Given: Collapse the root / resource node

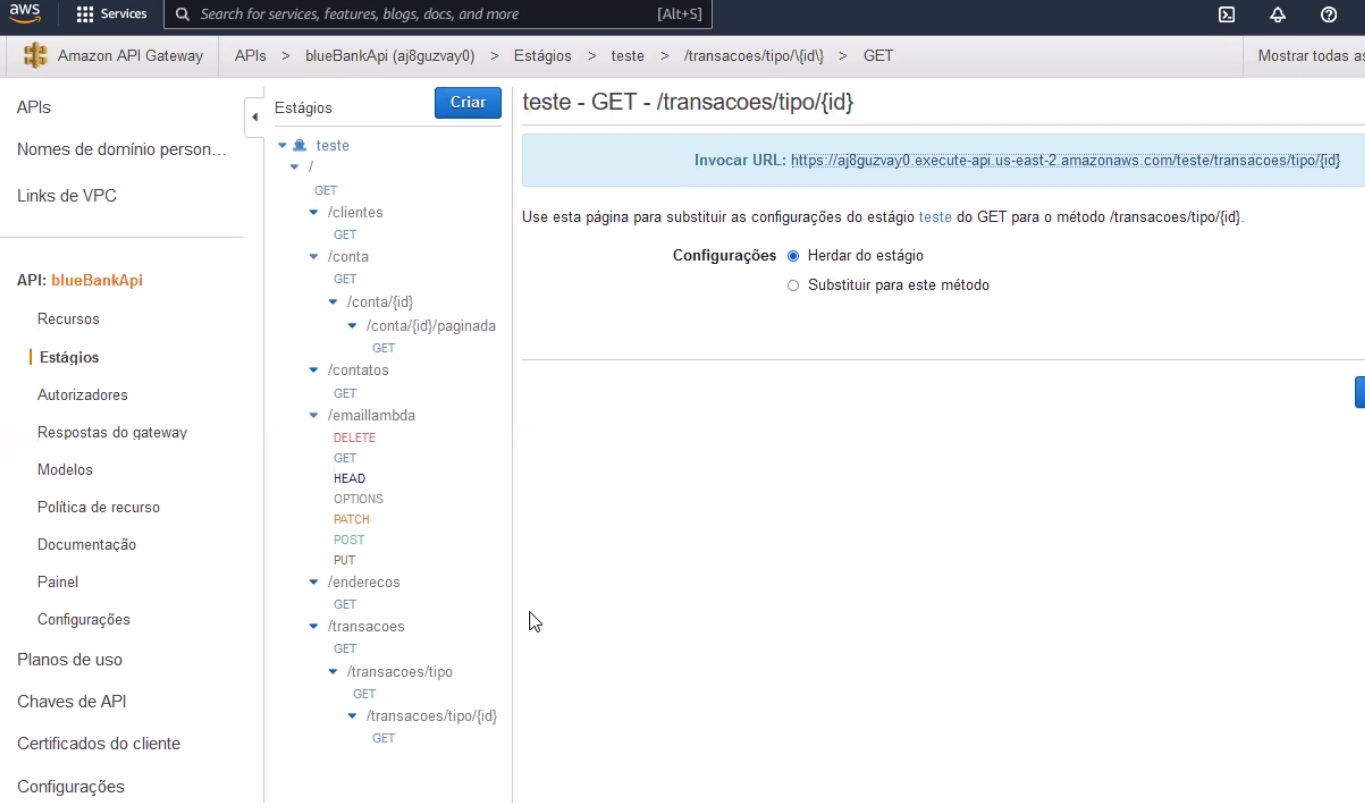Looking at the screenshot, I should (x=294, y=167).
